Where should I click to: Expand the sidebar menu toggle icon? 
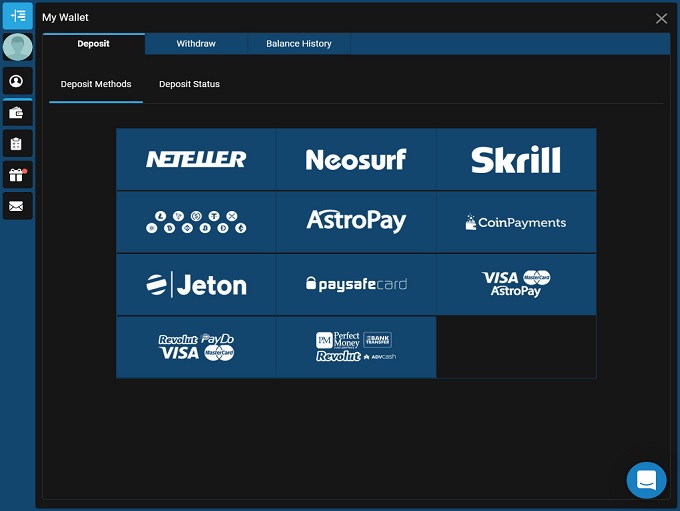coord(17,16)
